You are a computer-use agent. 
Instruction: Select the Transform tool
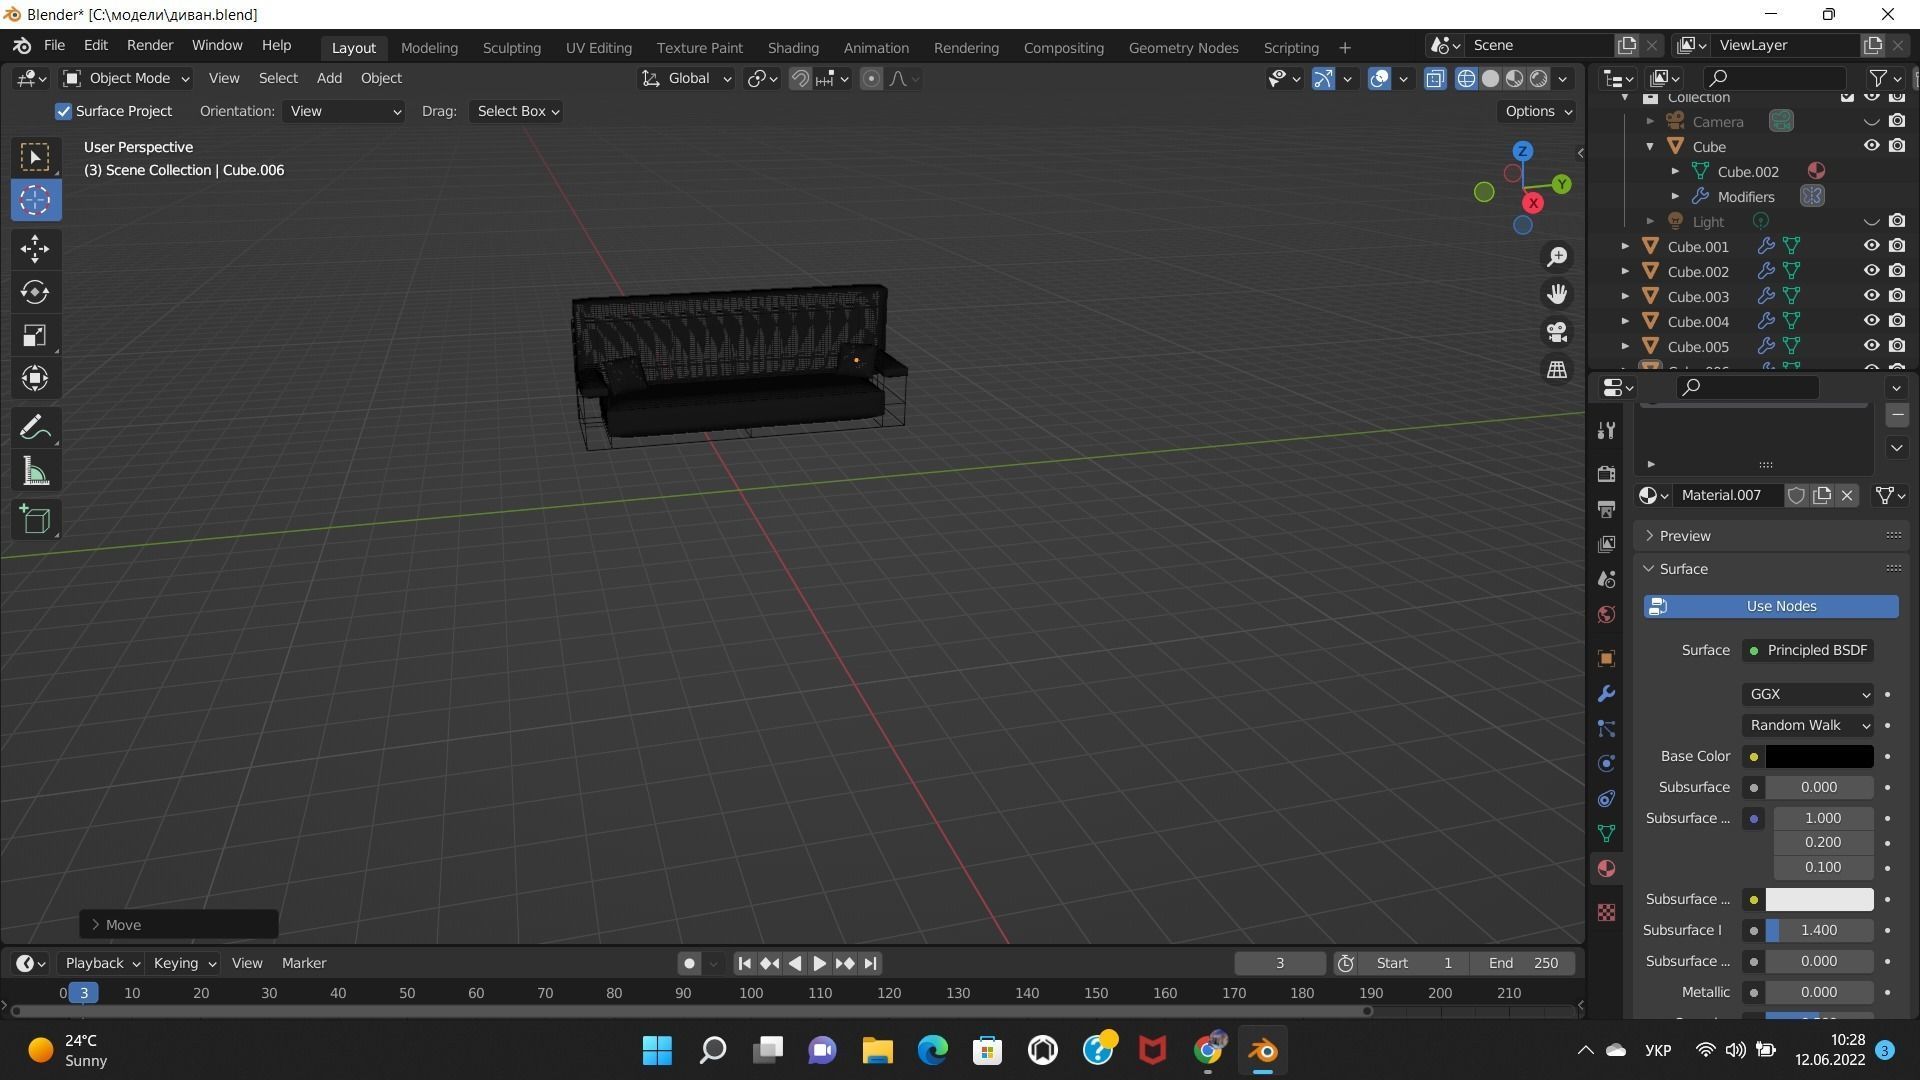pyautogui.click(x=35, y=378)
